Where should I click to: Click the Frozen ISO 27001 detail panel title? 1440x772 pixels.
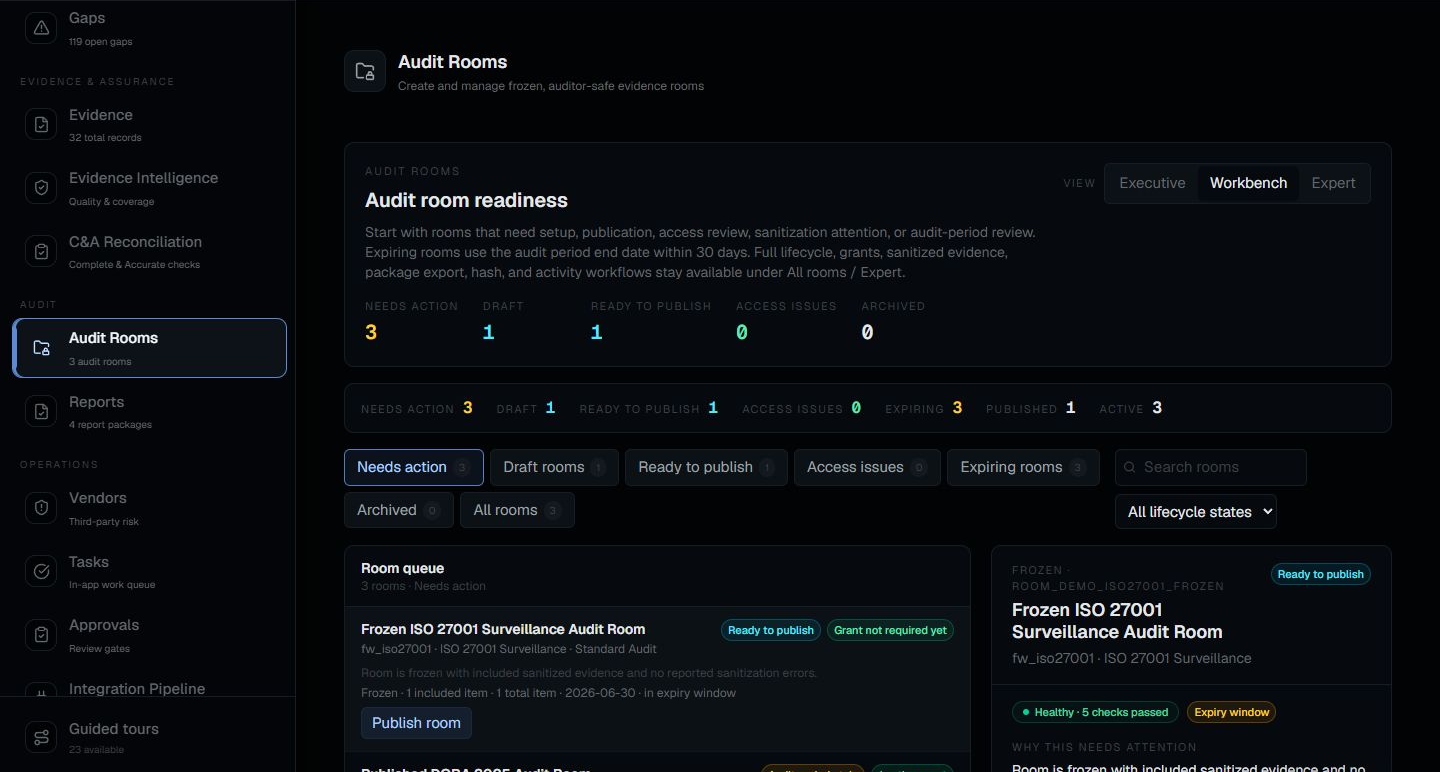(x=1117, y=621)
